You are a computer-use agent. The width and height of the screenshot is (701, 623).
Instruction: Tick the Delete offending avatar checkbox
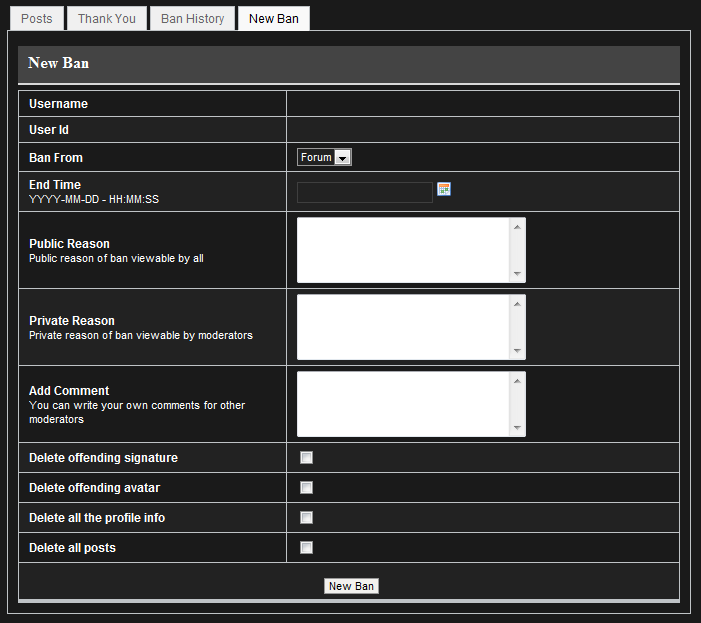pos(306,487)
